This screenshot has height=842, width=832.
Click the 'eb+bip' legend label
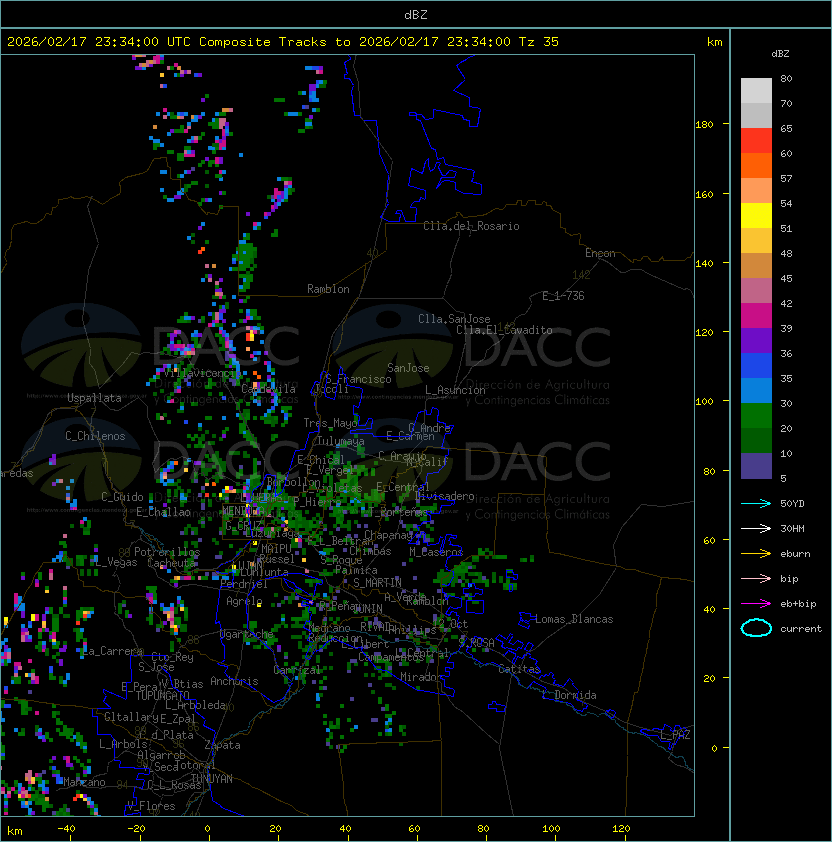coord(798,604)
